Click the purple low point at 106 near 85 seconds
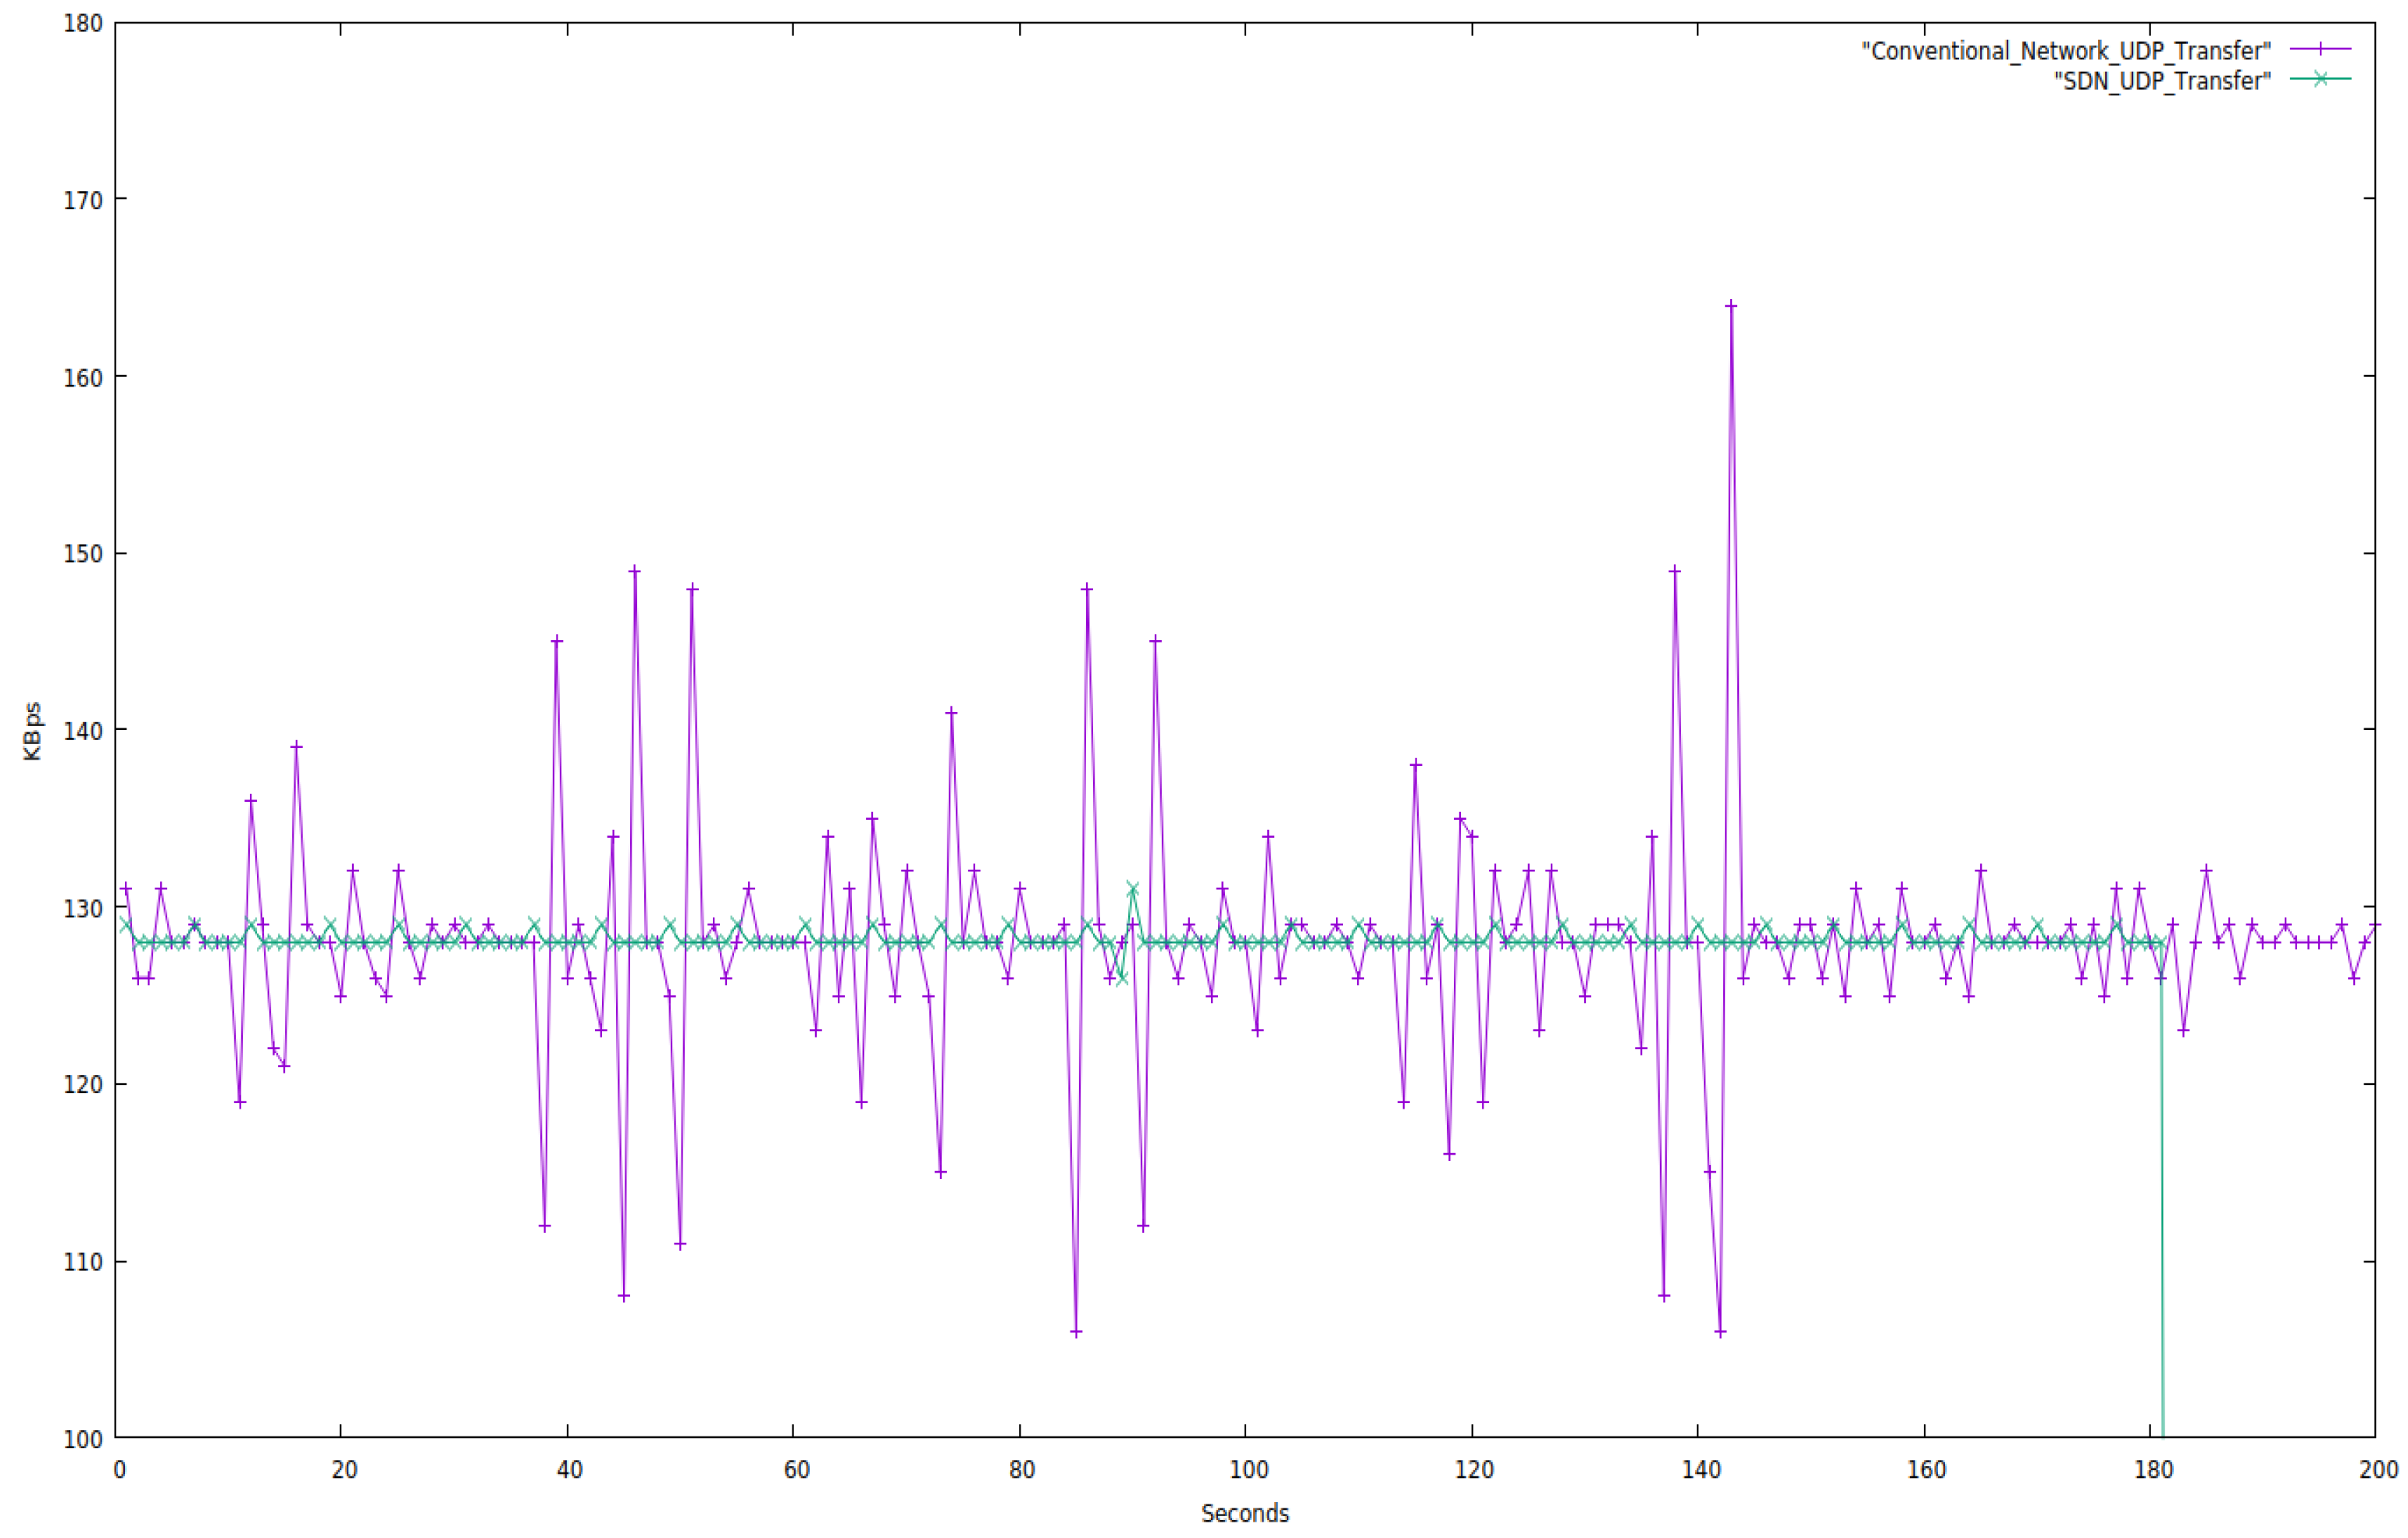The height and width of the screenshot is (1538, 2408). pos(1076,1332)
